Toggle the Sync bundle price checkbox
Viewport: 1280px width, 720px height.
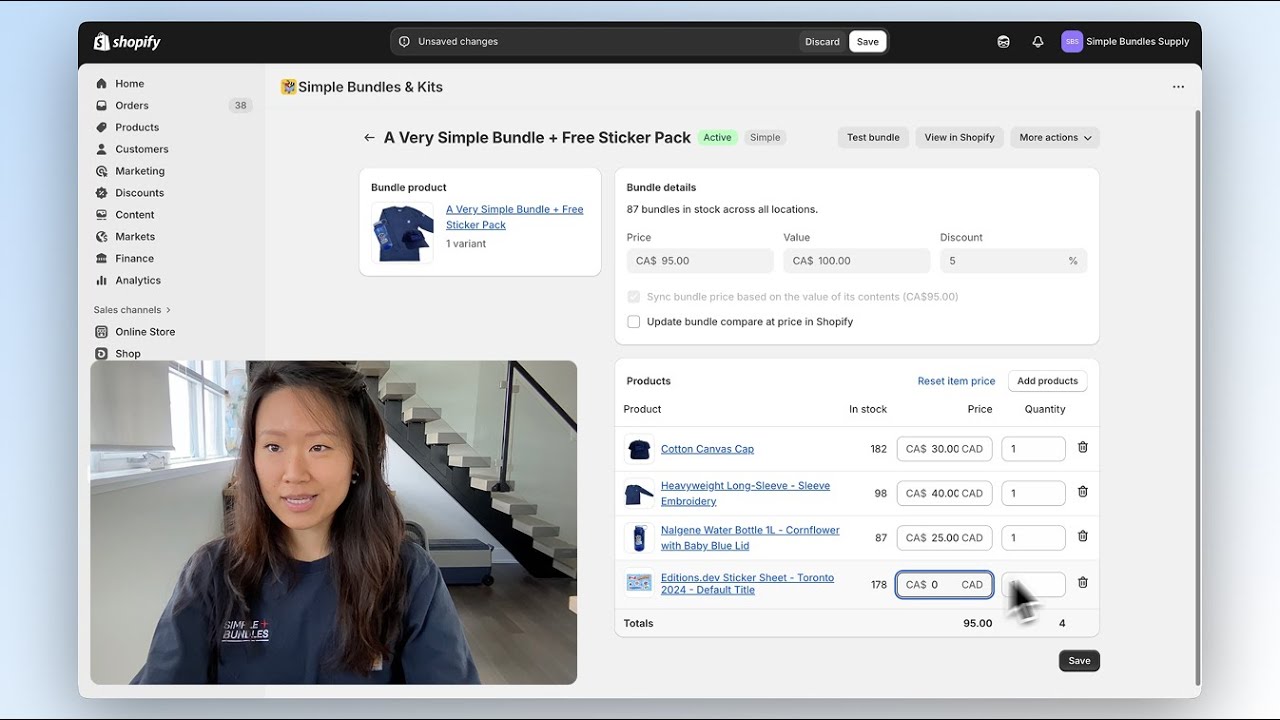633,297
